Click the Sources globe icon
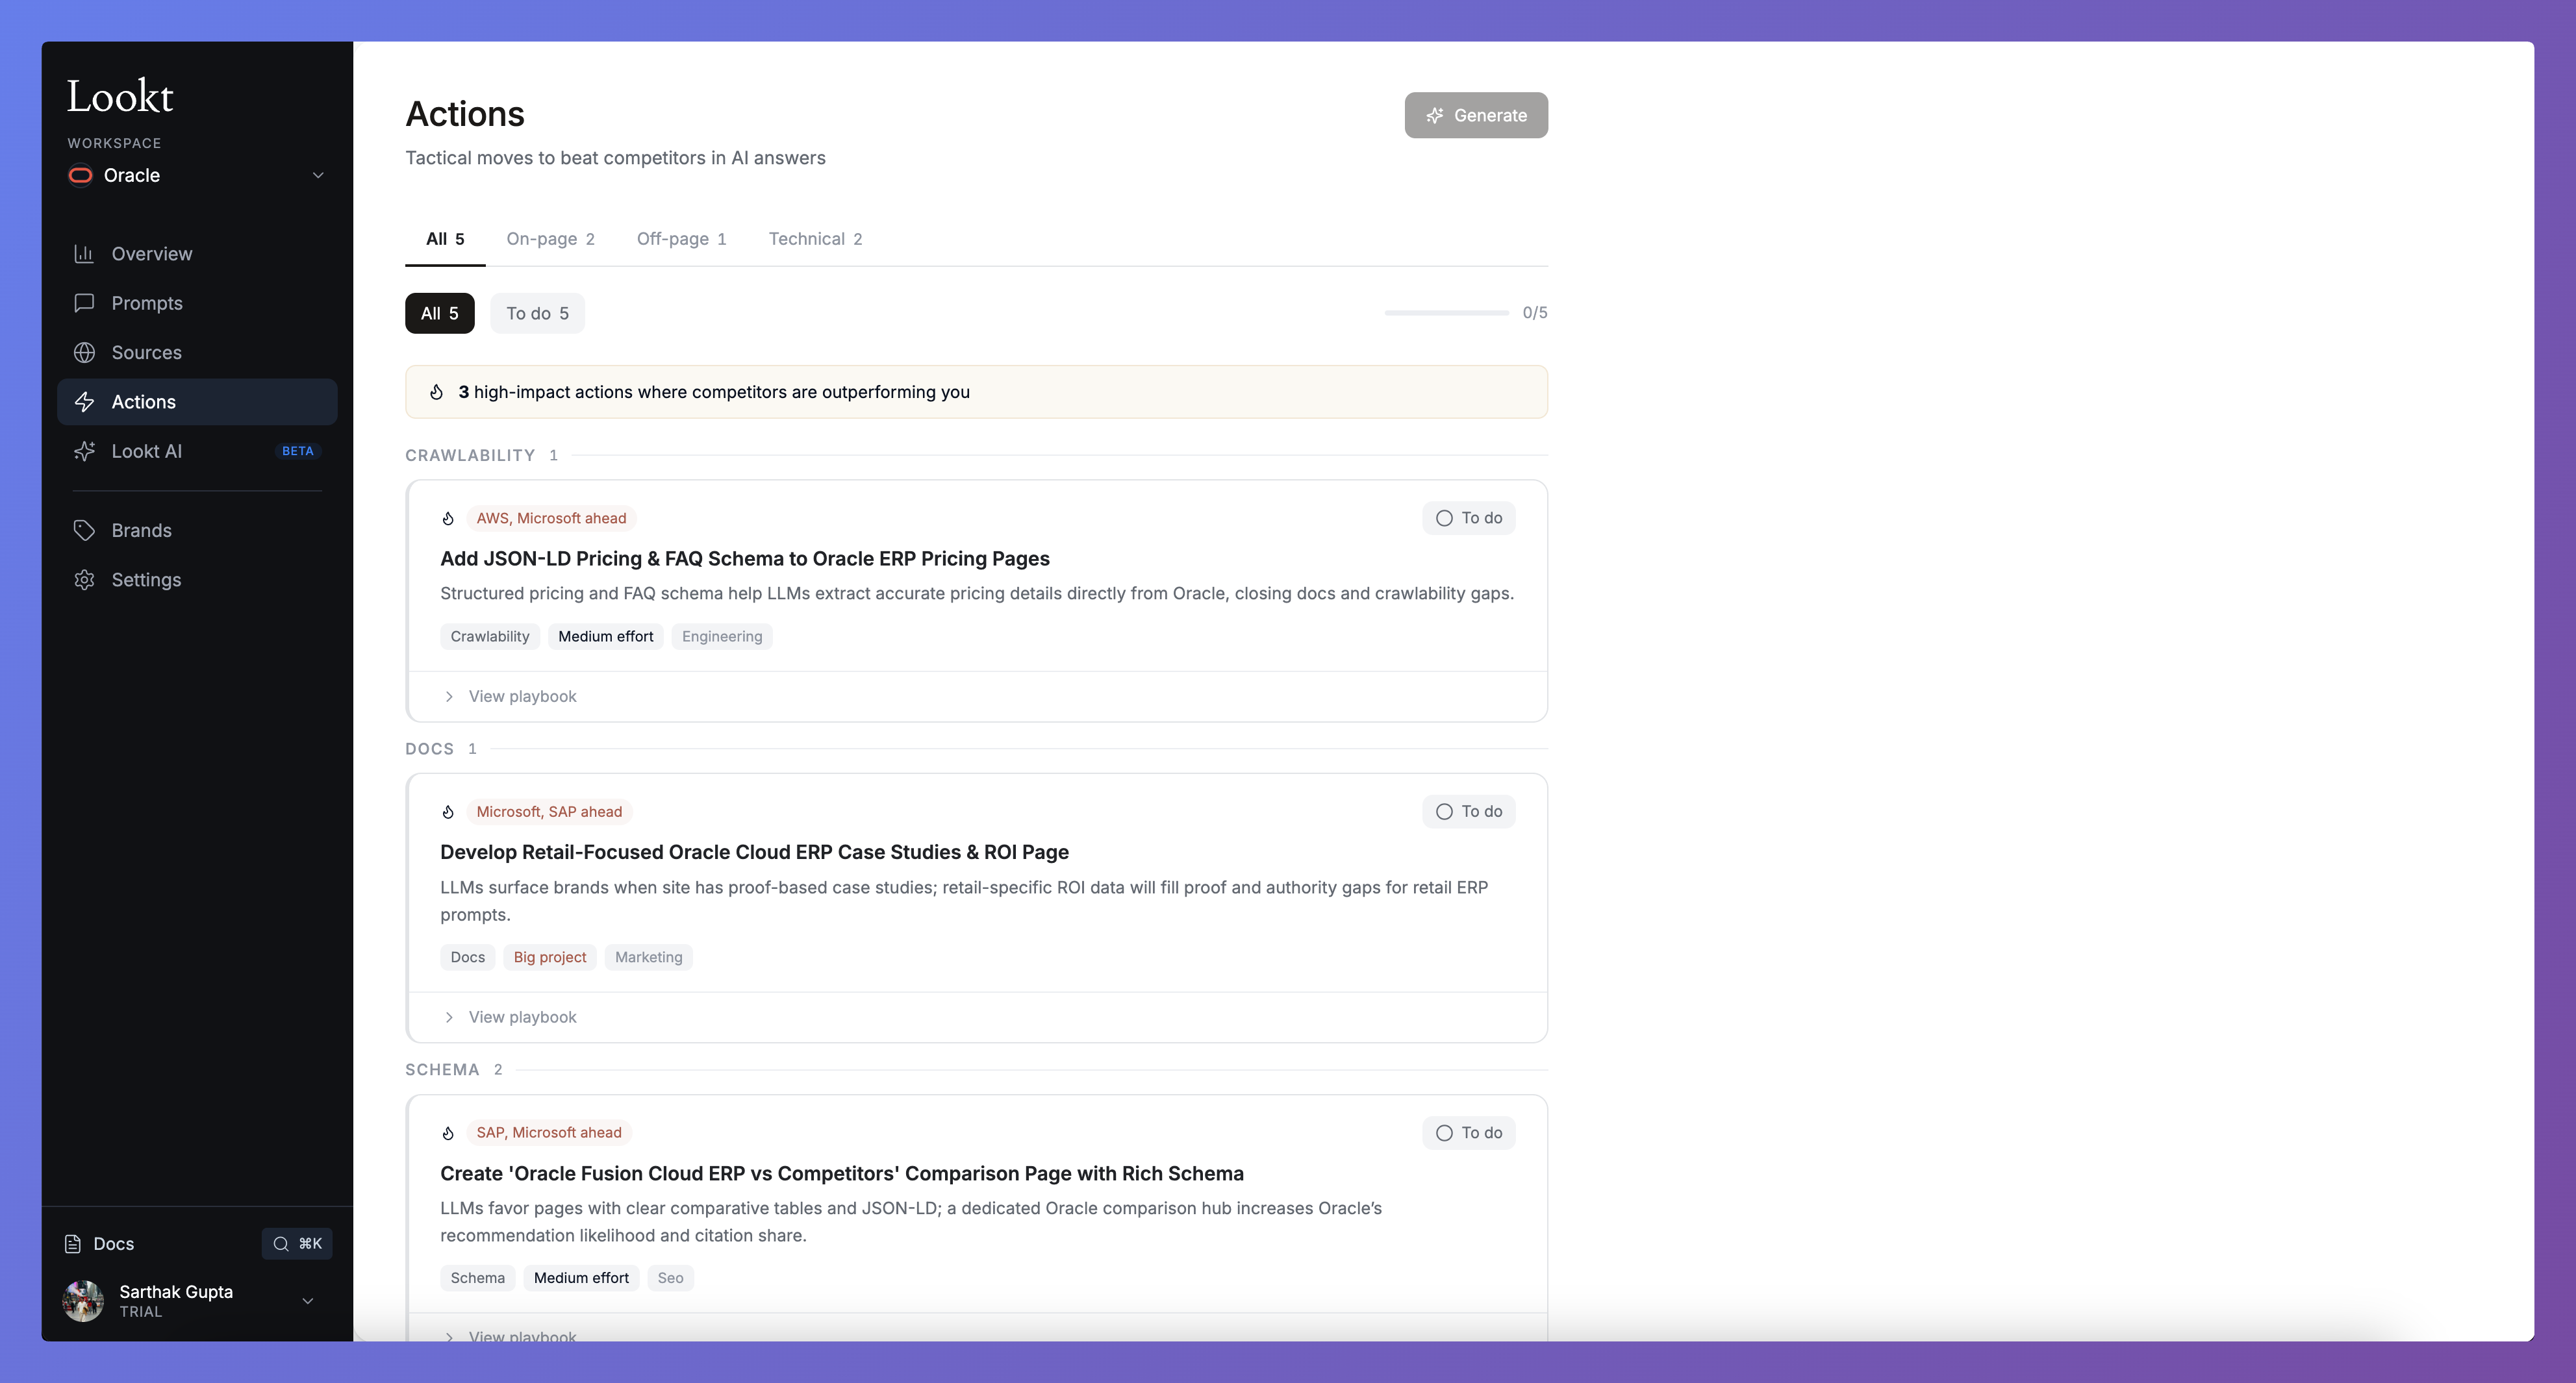 [84, 353]
